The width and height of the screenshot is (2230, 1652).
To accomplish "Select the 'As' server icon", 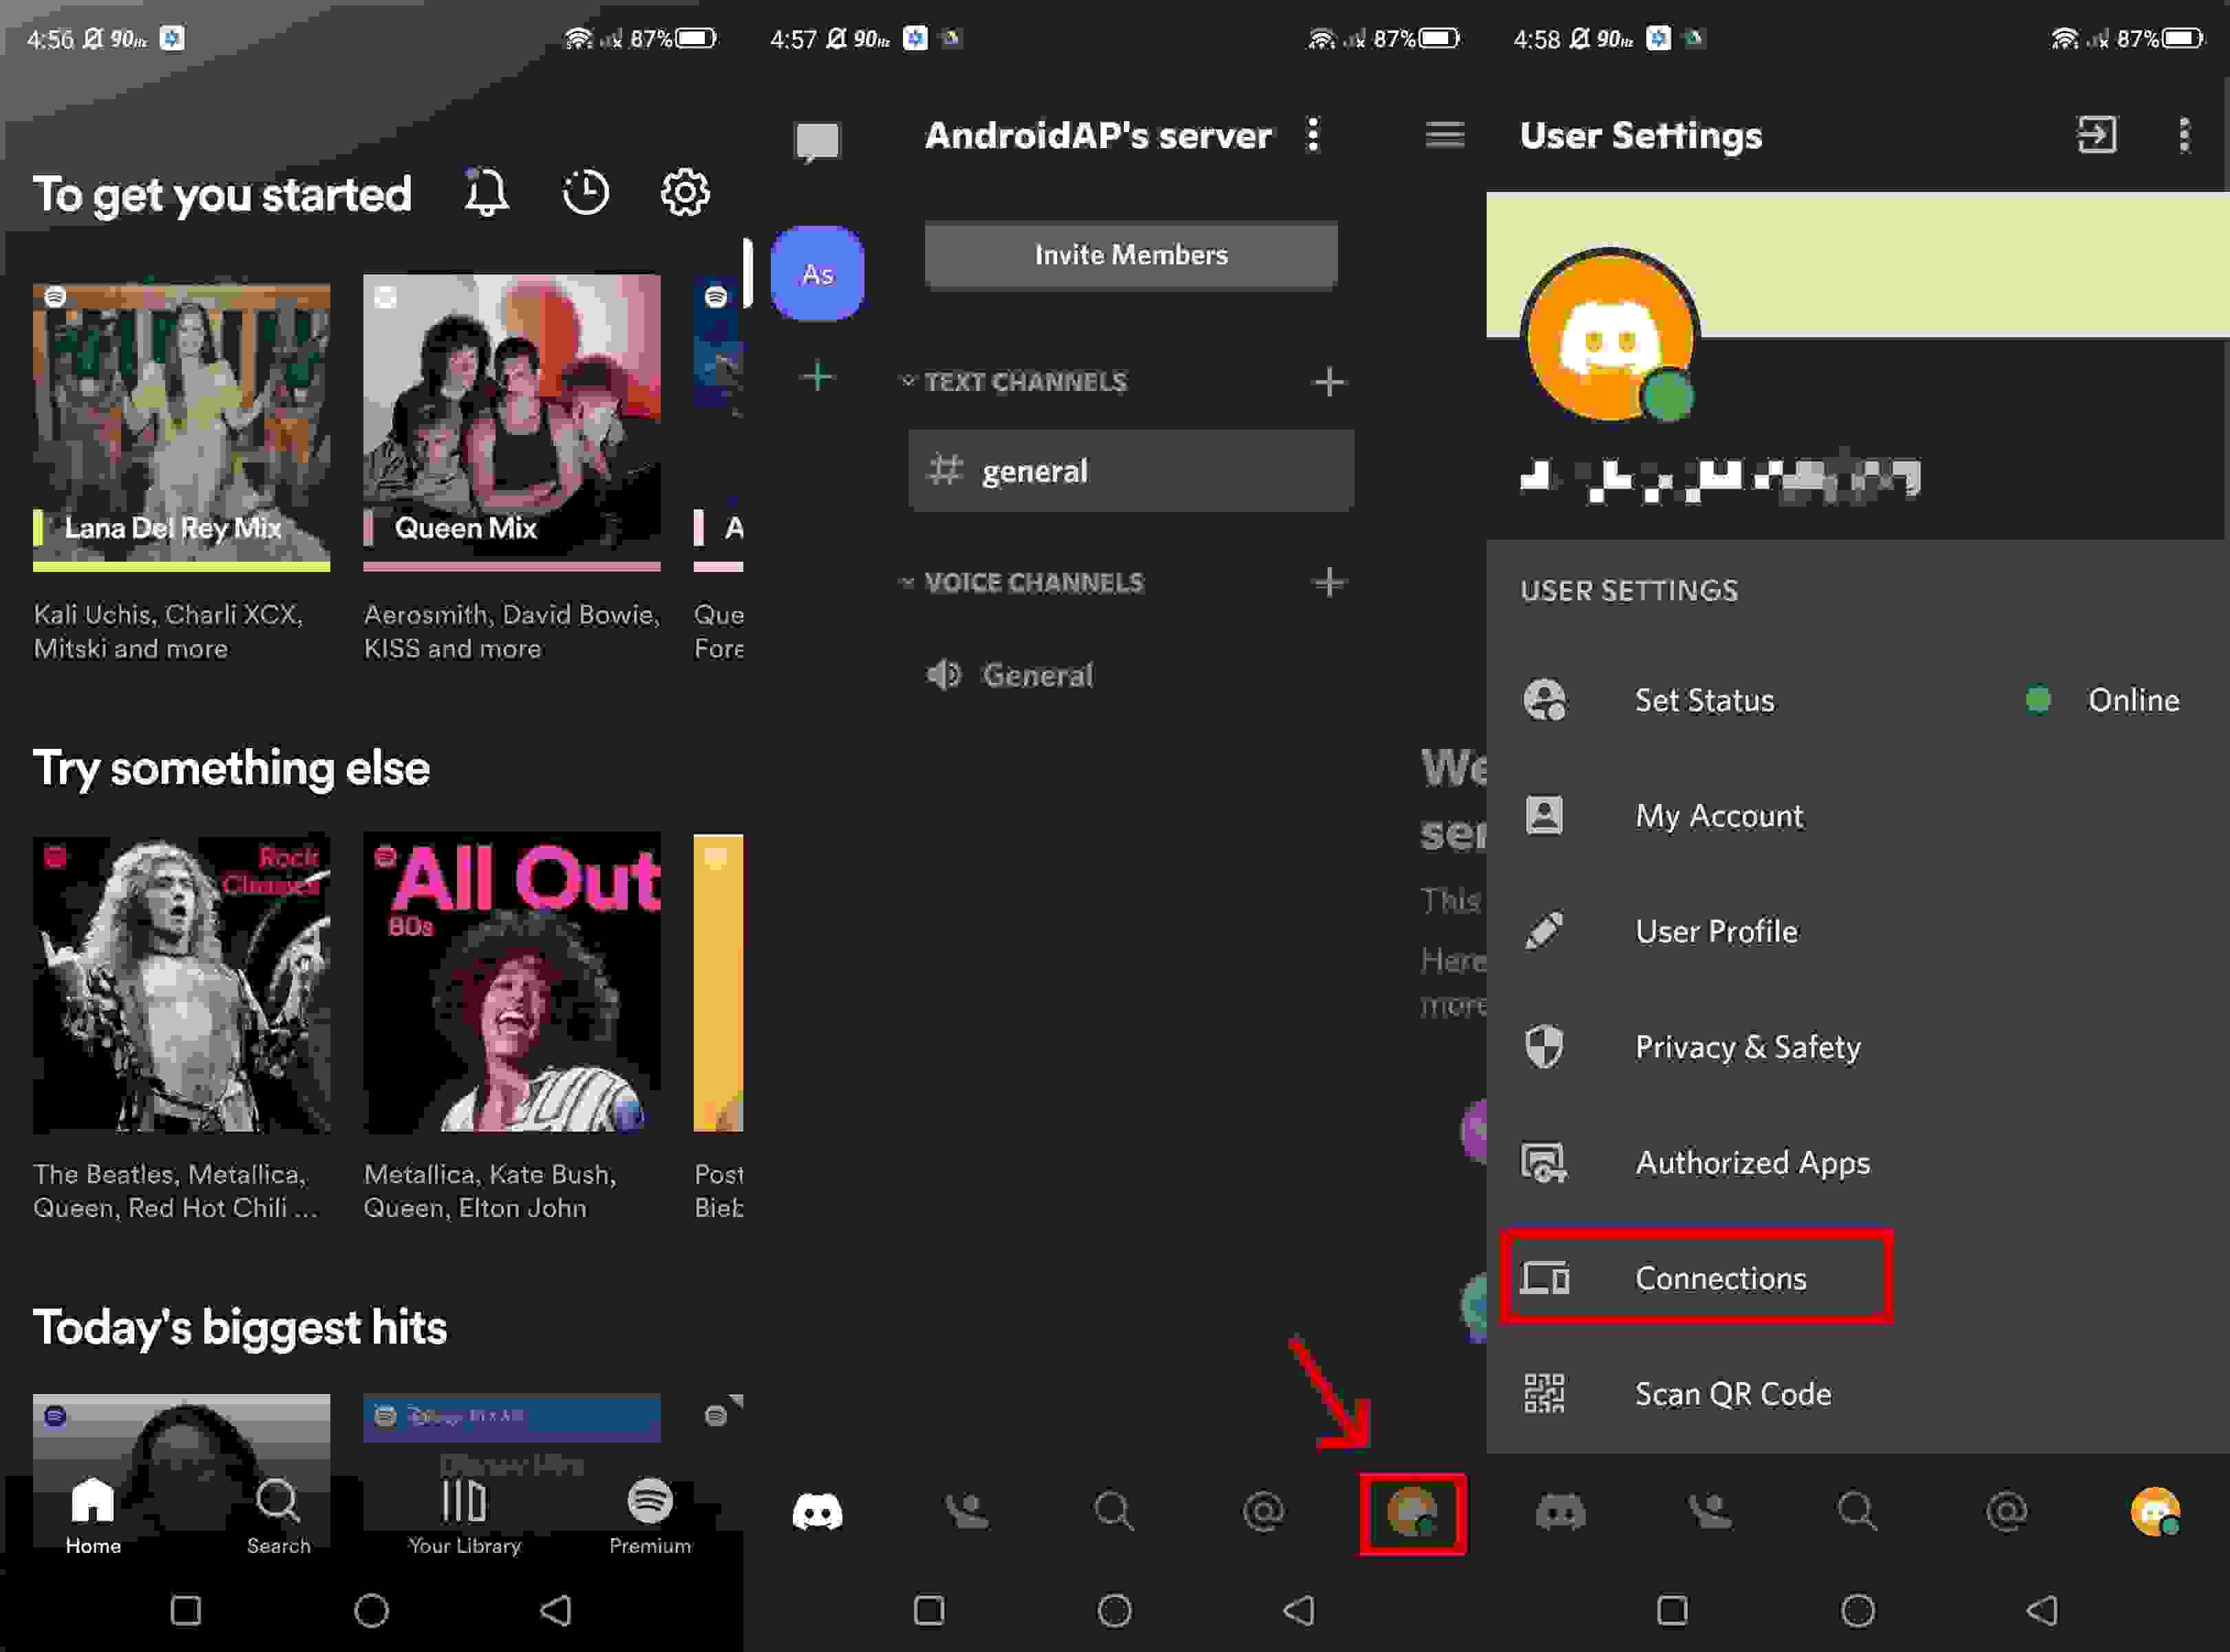I will pyautogui.click(x=817, y=274).
